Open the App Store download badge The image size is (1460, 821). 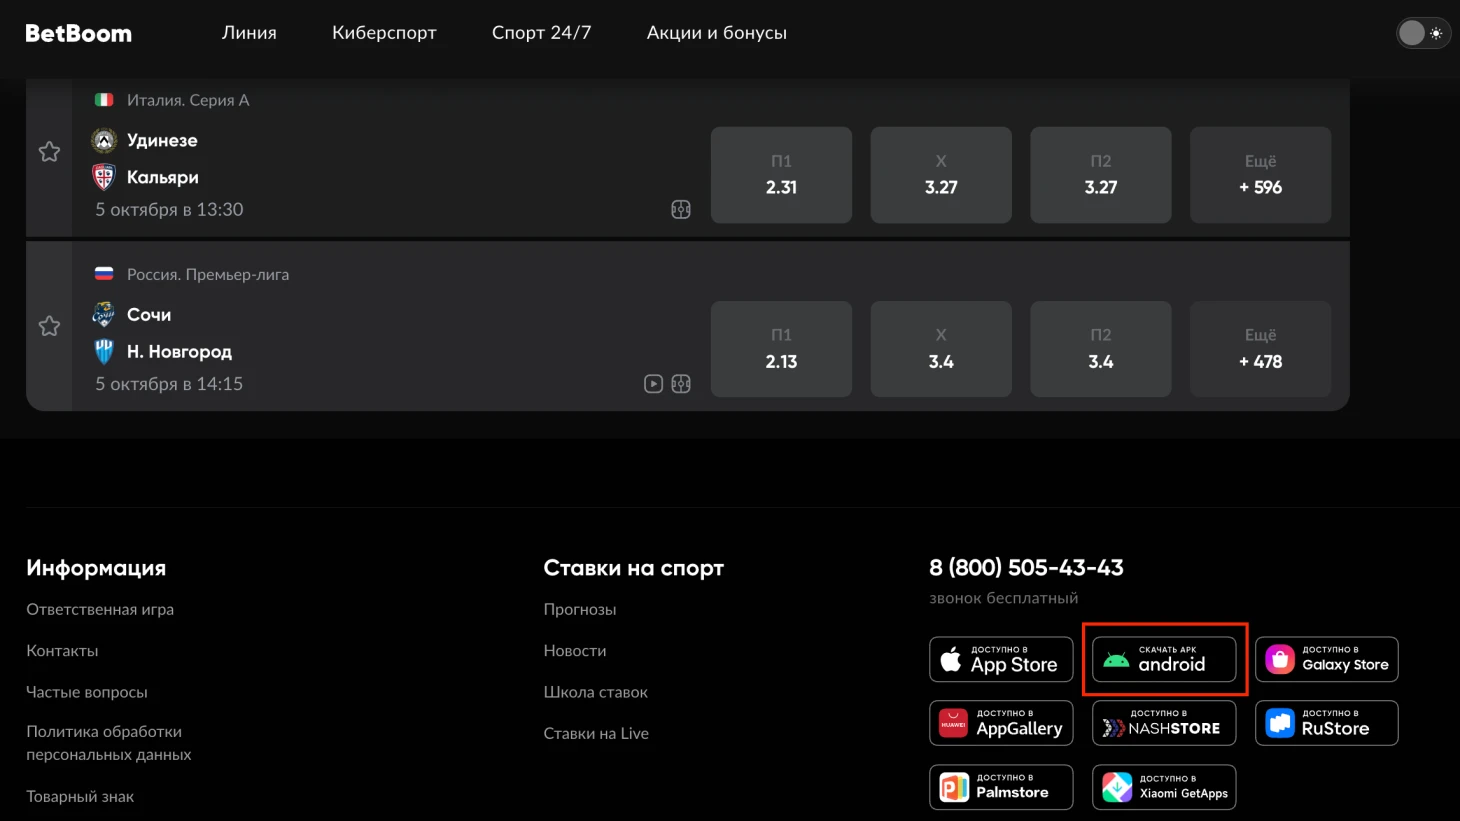[1001, 660]
